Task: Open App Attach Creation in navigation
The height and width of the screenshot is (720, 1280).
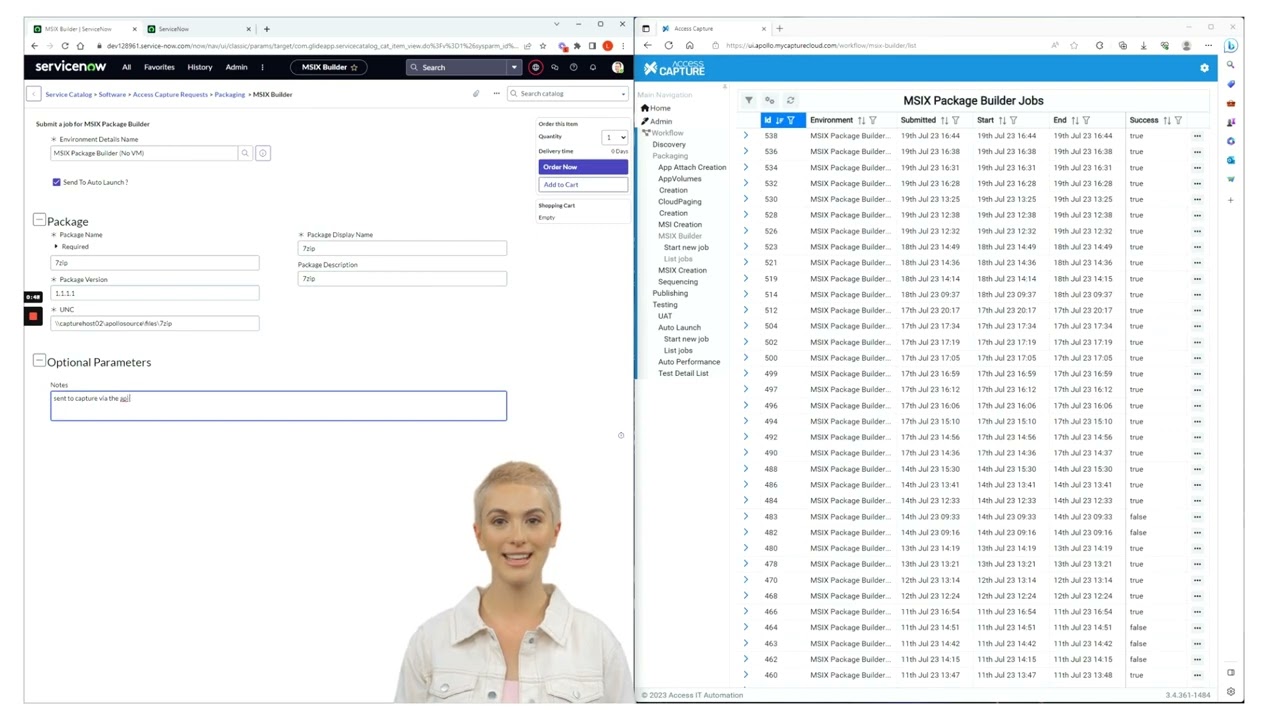Action: point(692,167)
